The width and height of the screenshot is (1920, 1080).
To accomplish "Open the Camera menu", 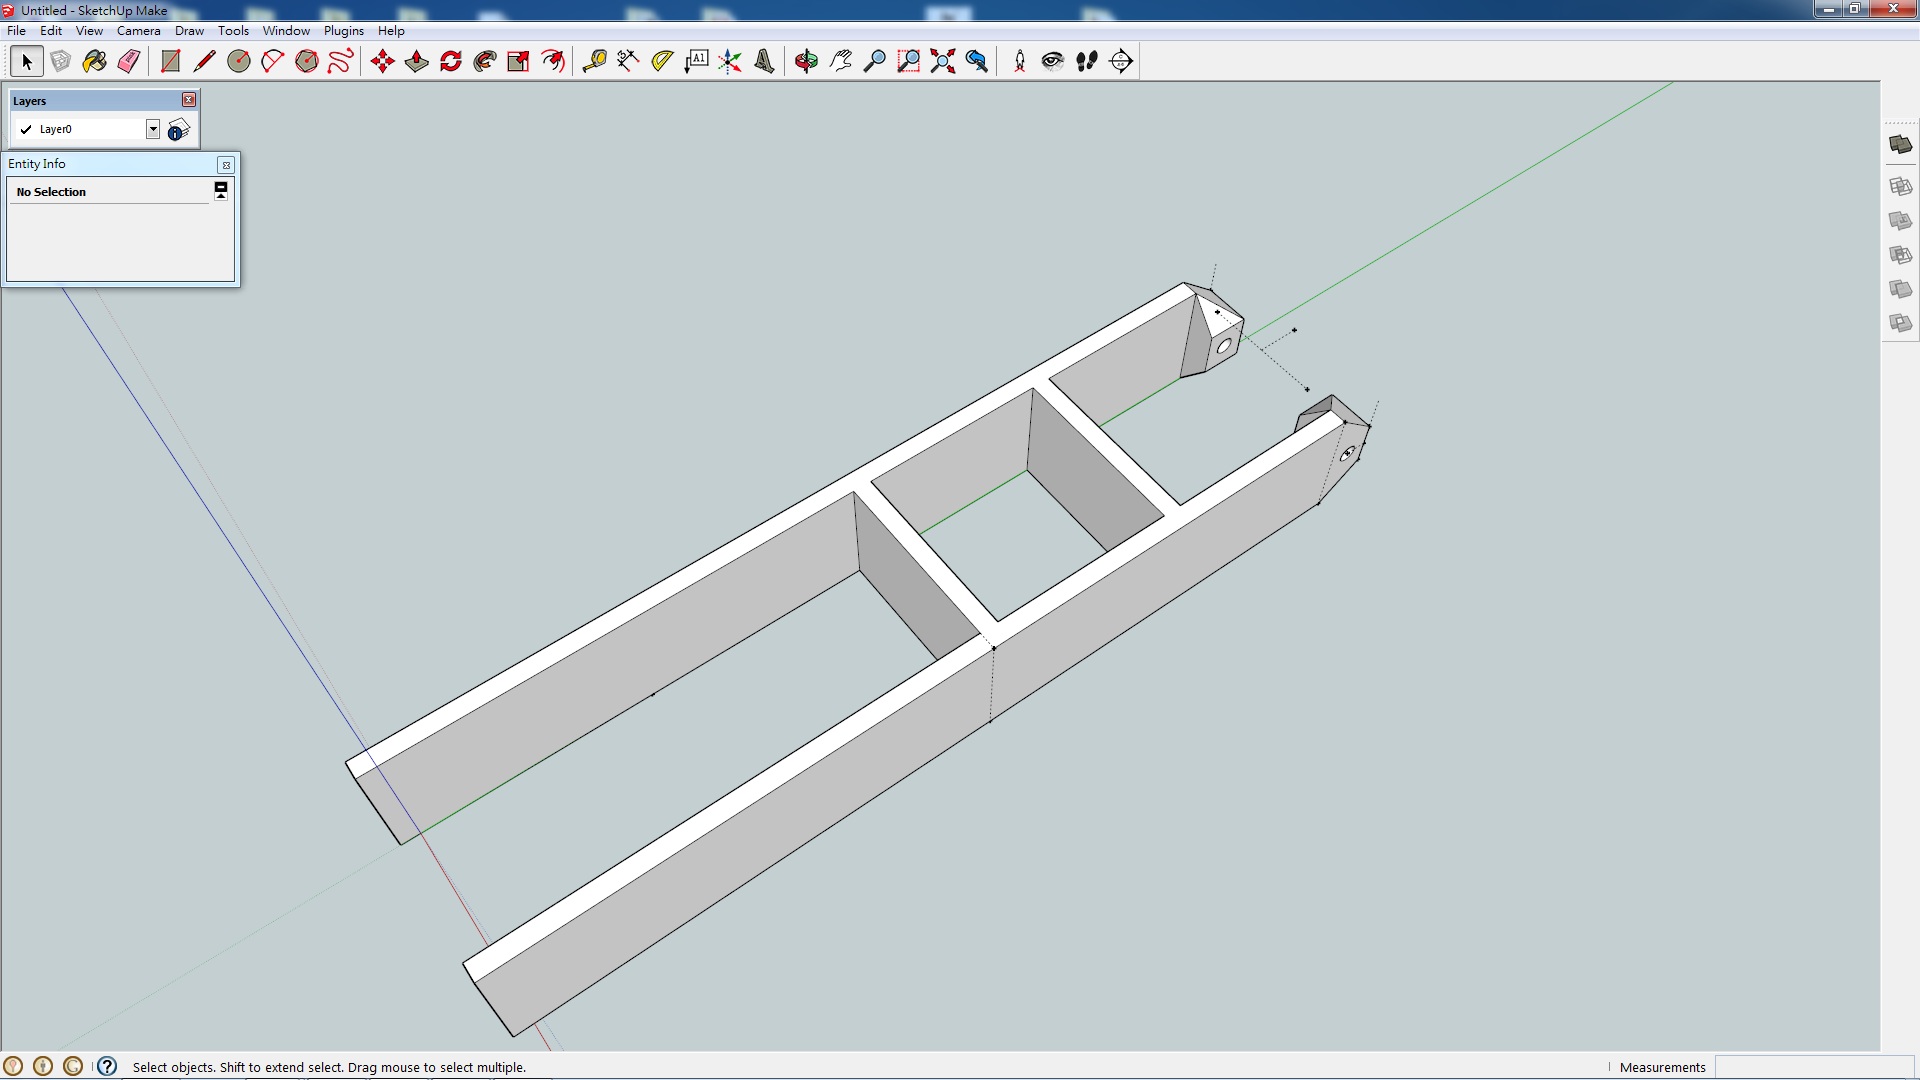I will (138, 31).
